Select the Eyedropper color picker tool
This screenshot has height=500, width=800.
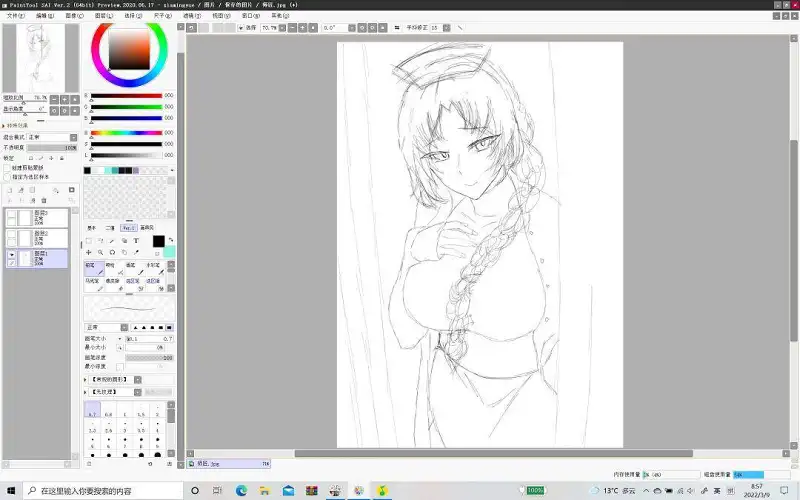[136, 252]
